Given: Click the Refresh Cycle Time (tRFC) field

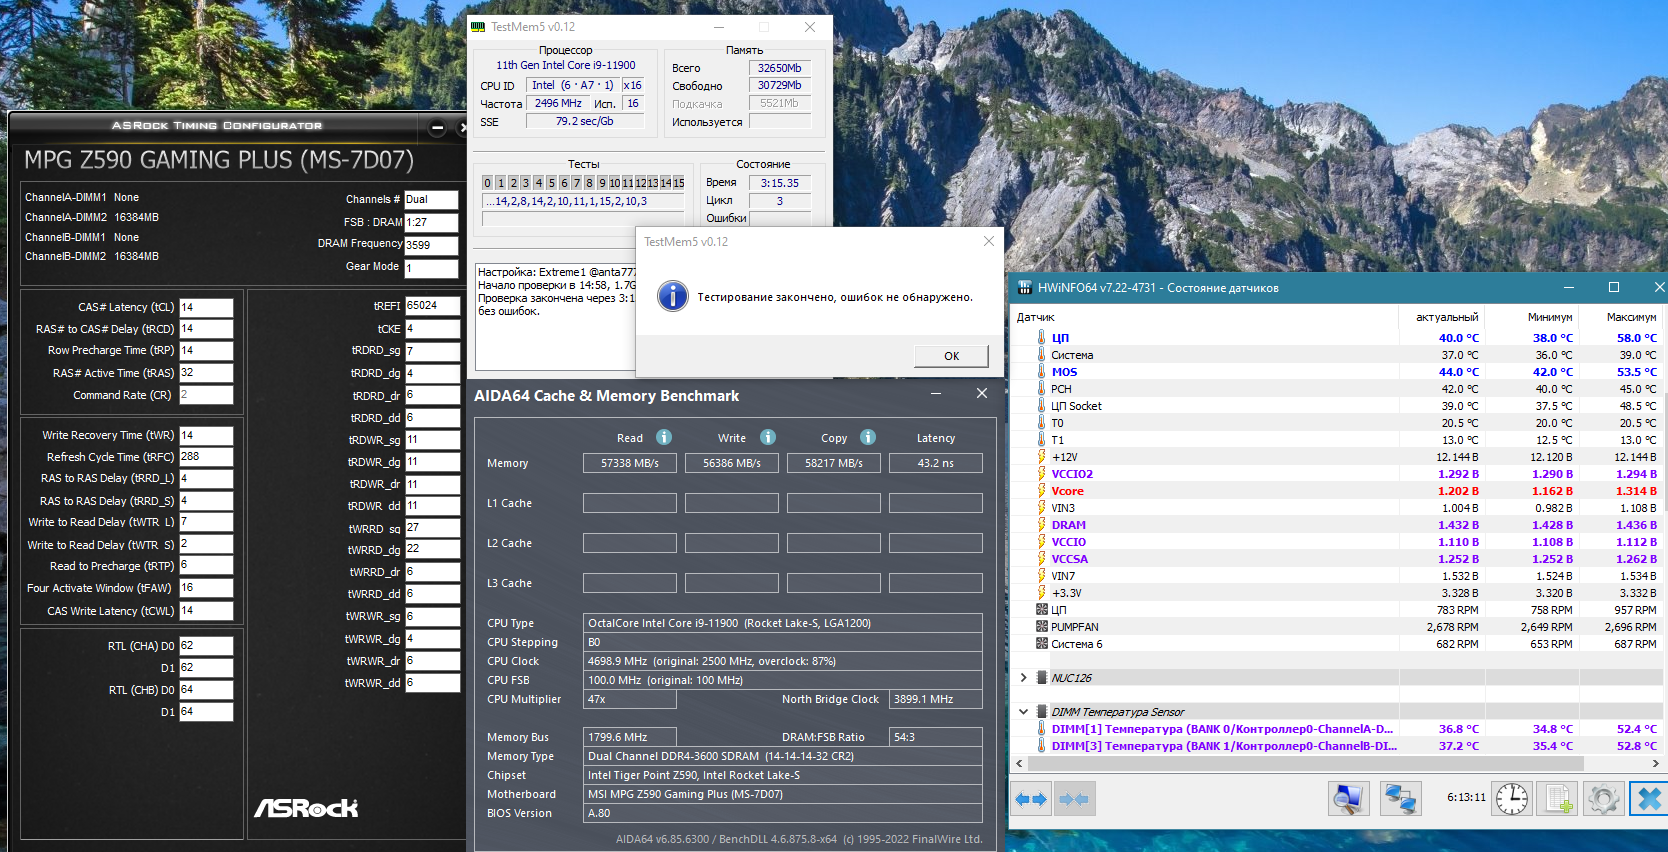Looking at the screenshot, I should point(206,457).
